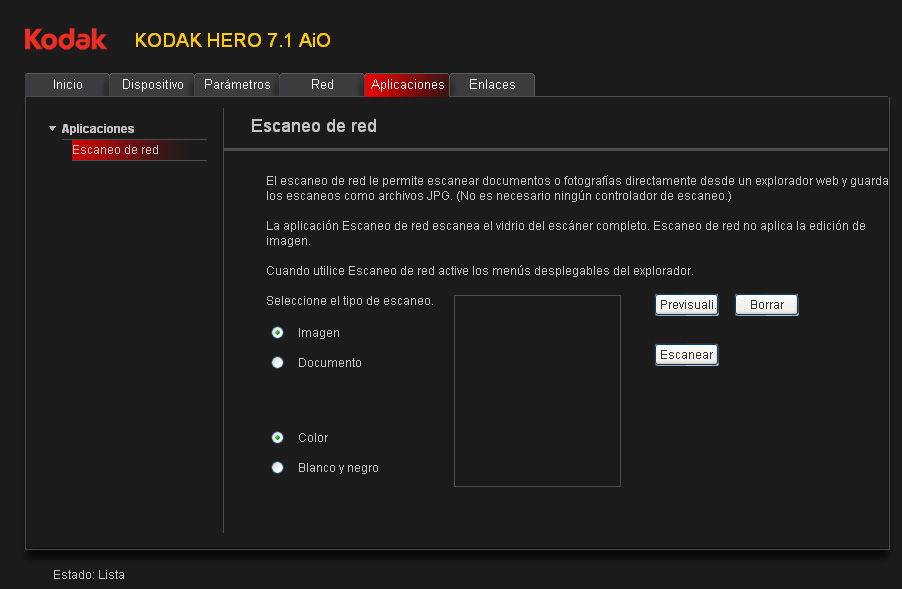
Task: Choose the Documento scan type
Action: (277, 362)
